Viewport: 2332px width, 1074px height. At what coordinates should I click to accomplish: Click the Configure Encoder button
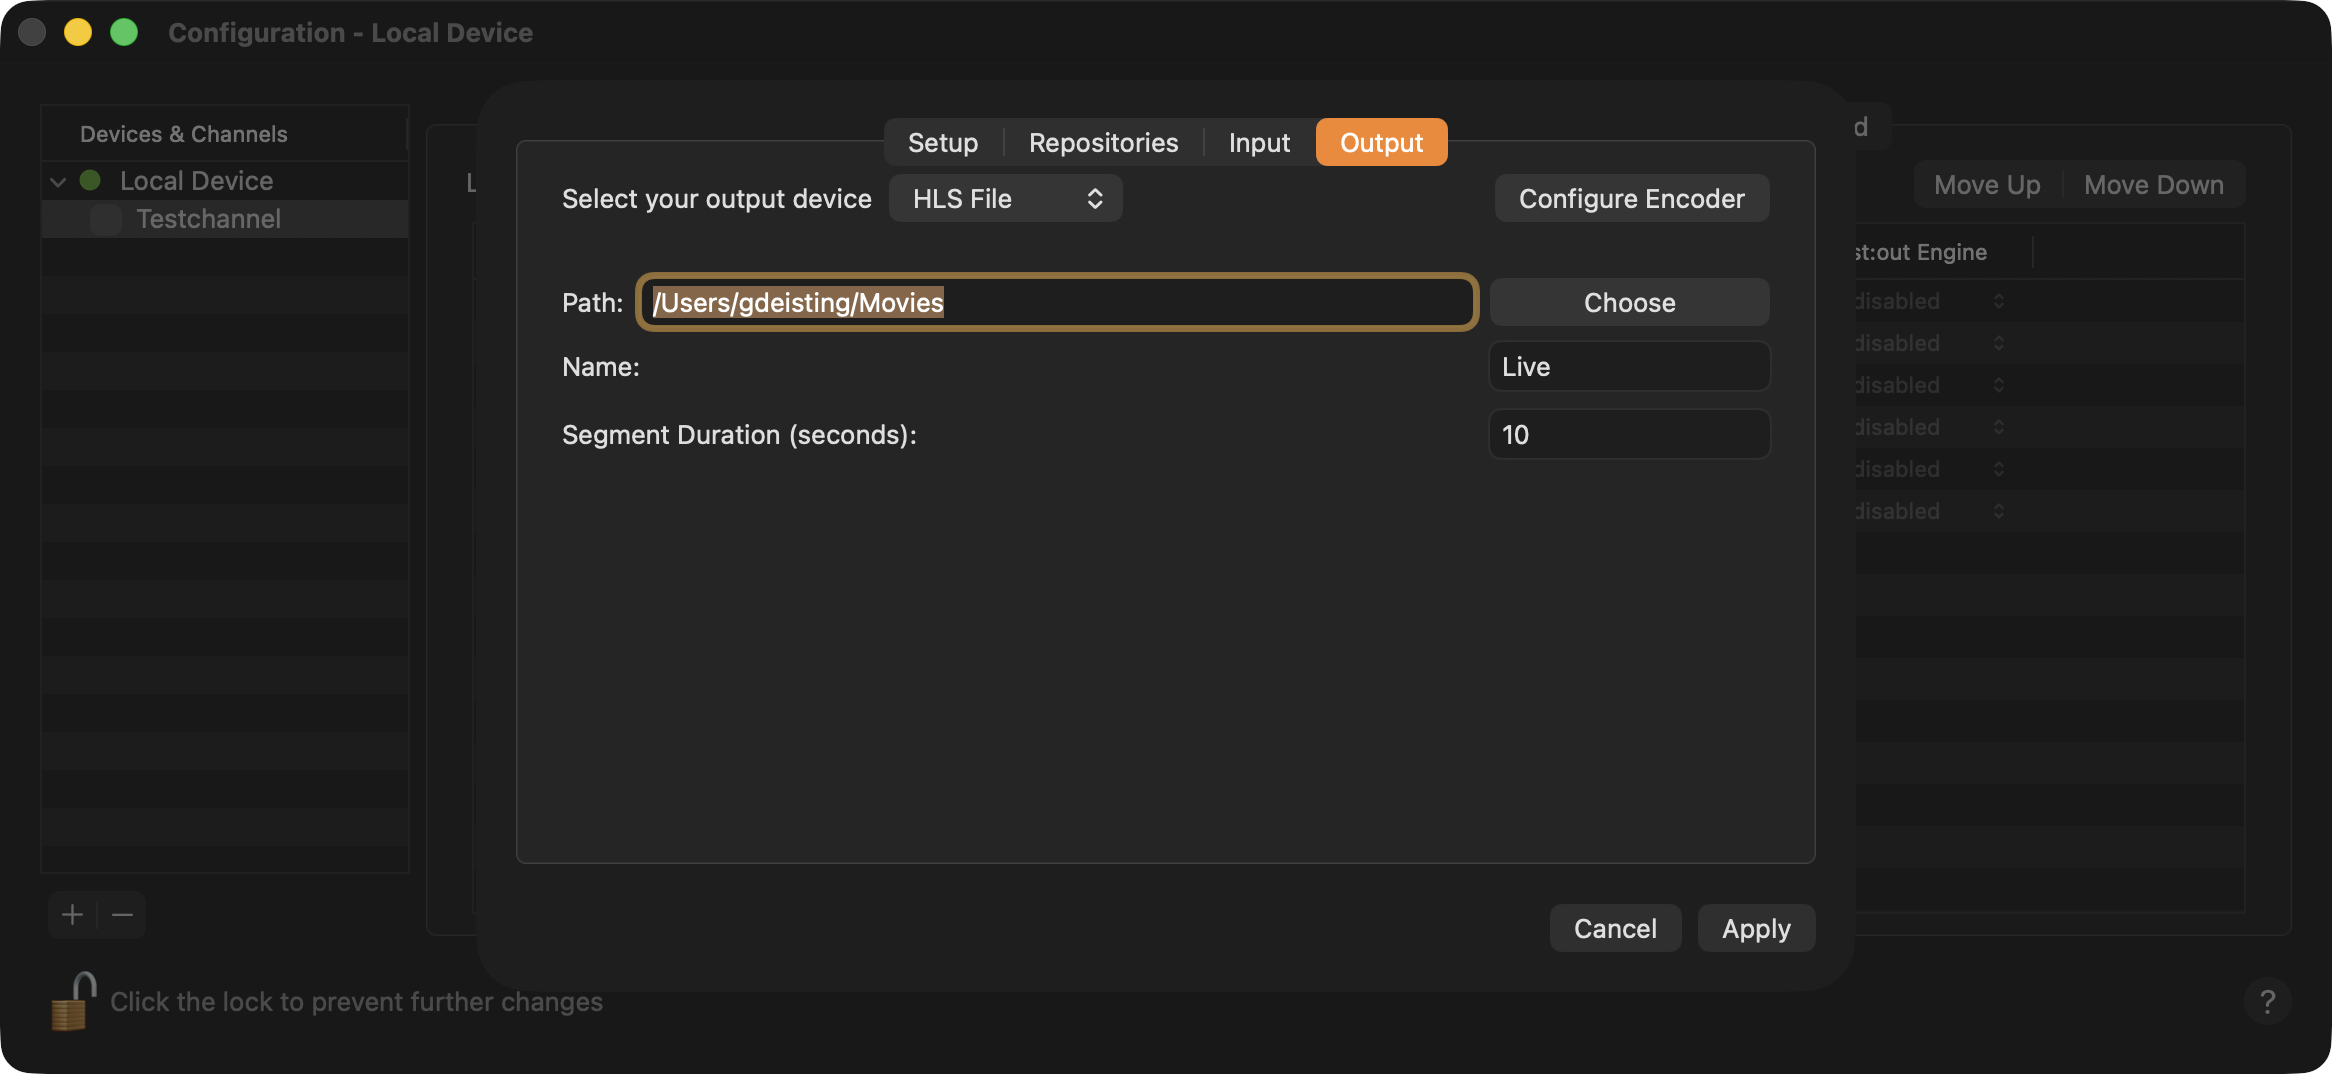coord(1631,199)
